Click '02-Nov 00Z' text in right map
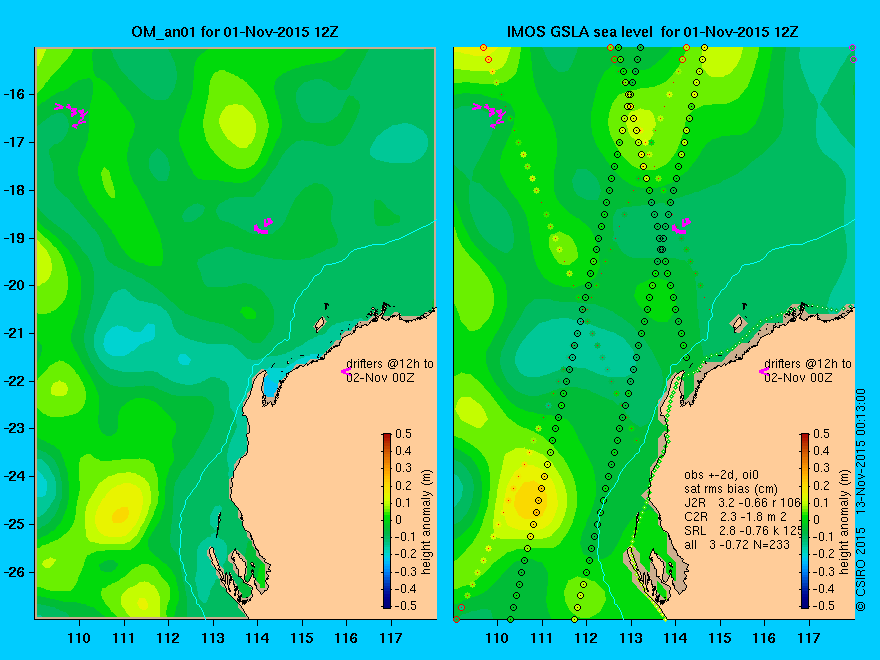The width and height of the screenshot is (880, 660). click(798, 377)
